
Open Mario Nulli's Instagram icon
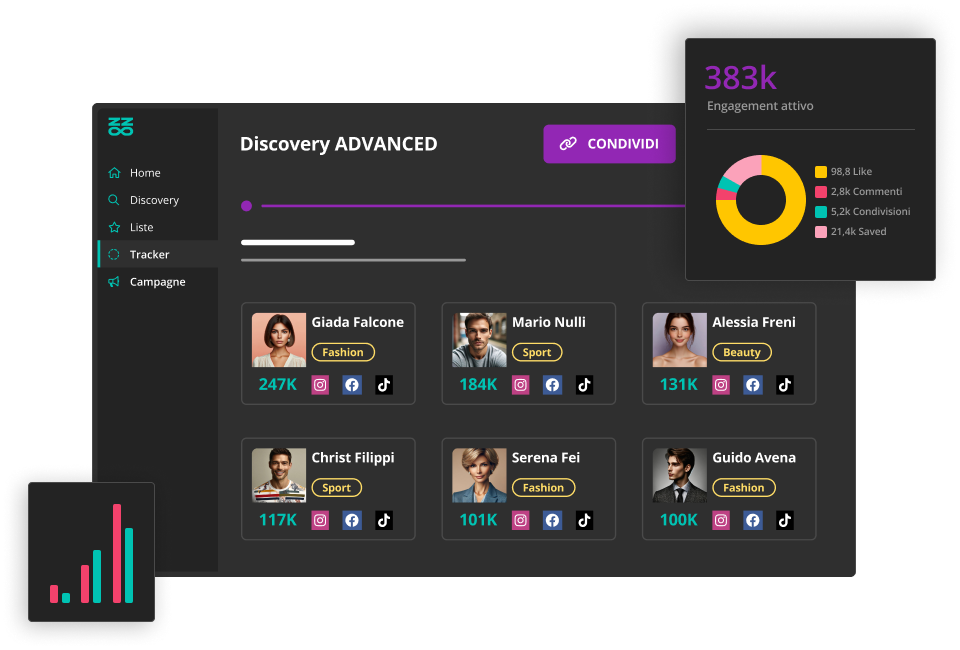point(520,385)
